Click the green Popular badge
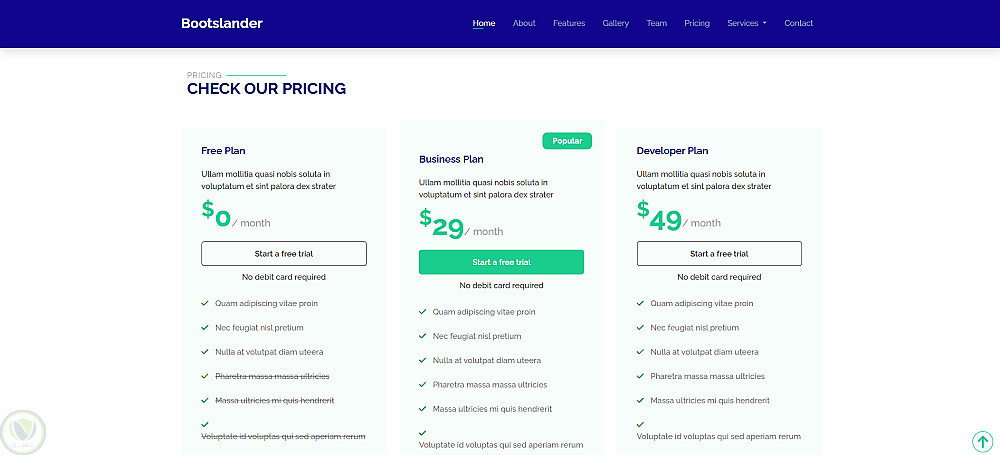The width and height of the screenshot is (1000, 455). pos(567,141)
